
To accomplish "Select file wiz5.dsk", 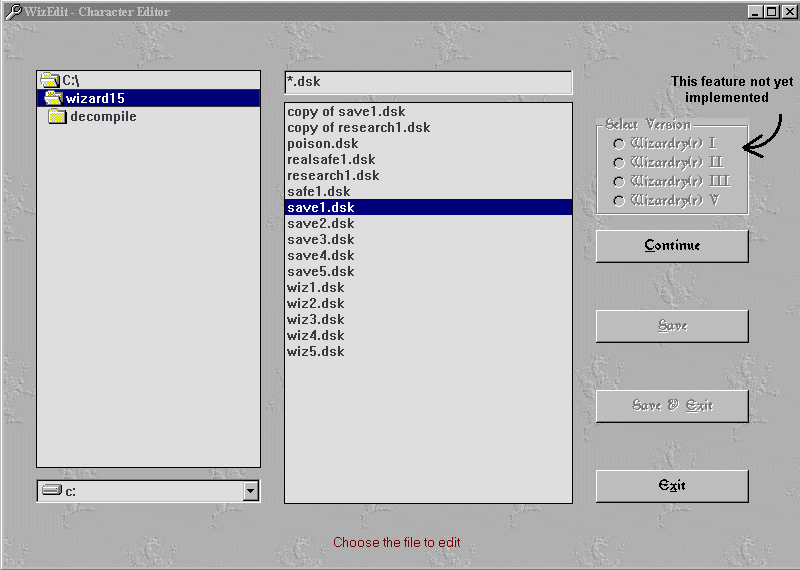I will [x=429, y=351].
